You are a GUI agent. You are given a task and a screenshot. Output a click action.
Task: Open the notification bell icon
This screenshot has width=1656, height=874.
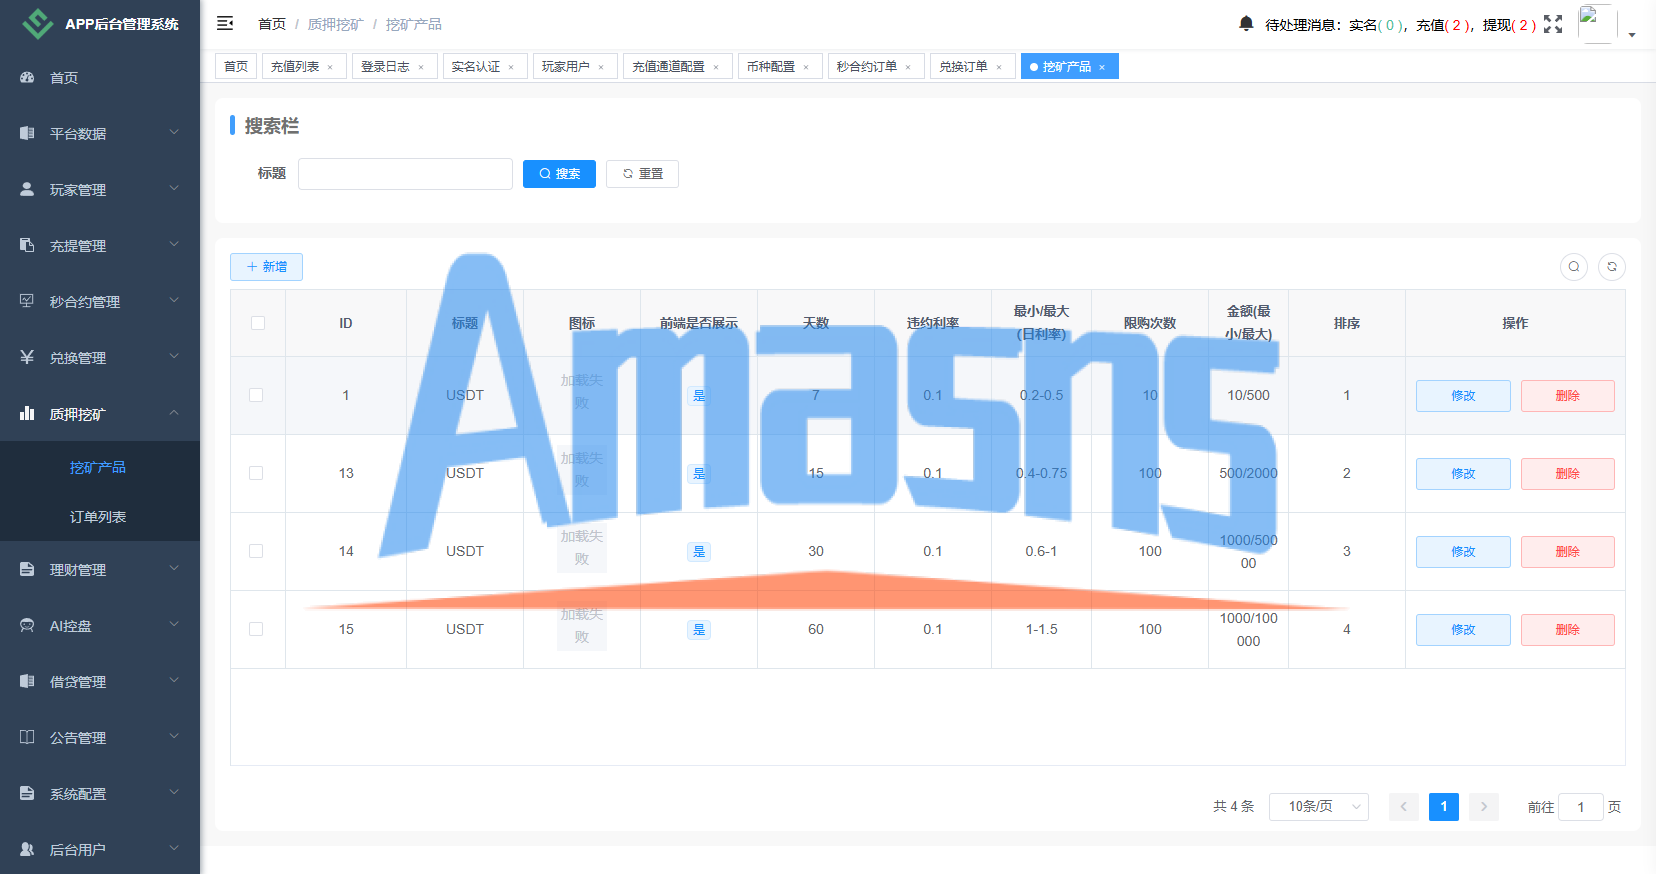(x=1246, y=23)
